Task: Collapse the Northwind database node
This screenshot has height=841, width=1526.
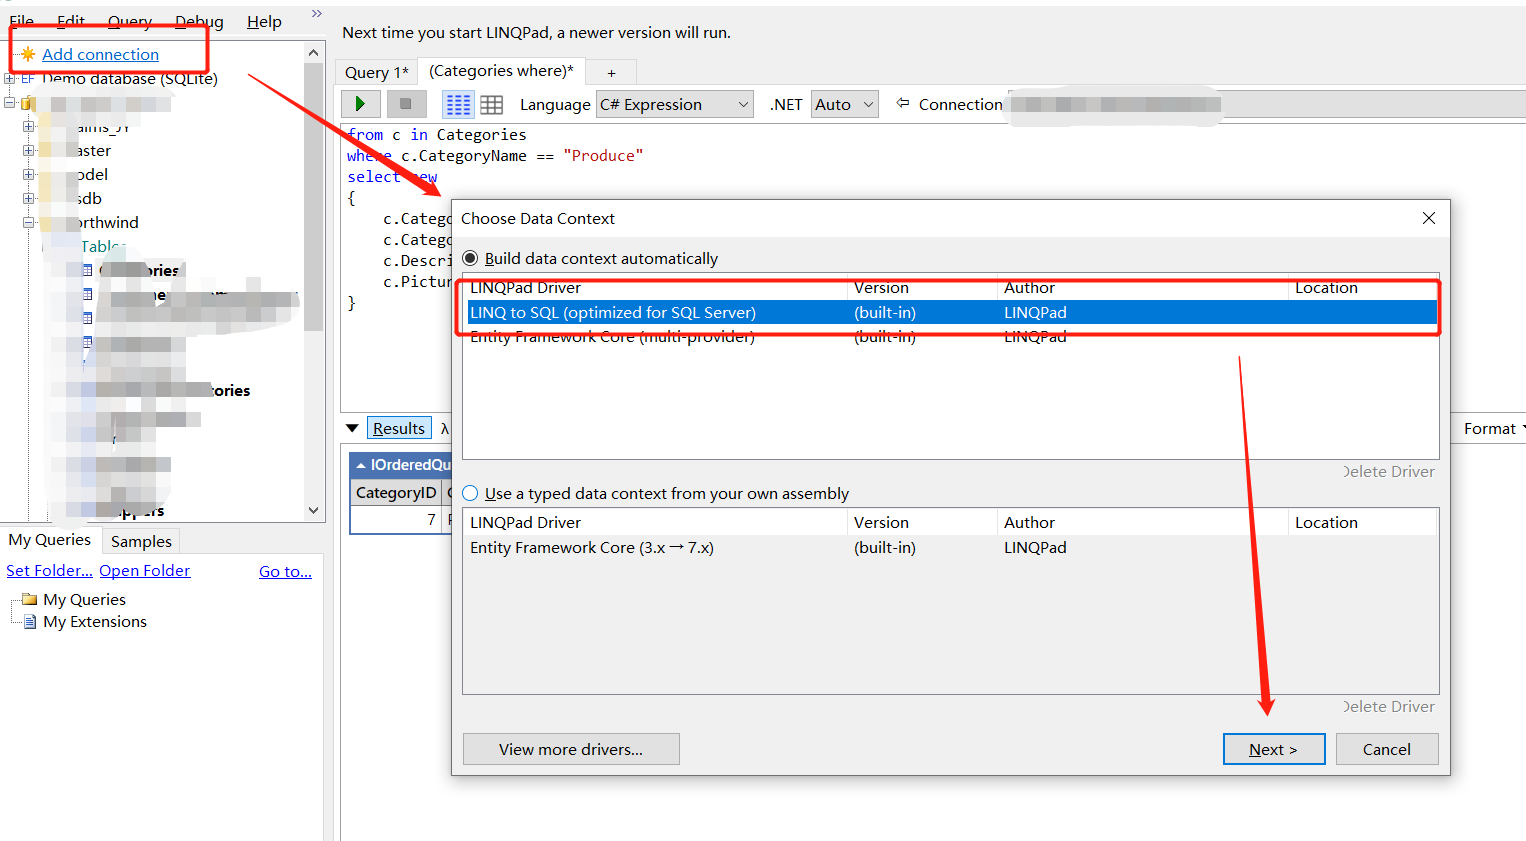Action: pos(28,222)
